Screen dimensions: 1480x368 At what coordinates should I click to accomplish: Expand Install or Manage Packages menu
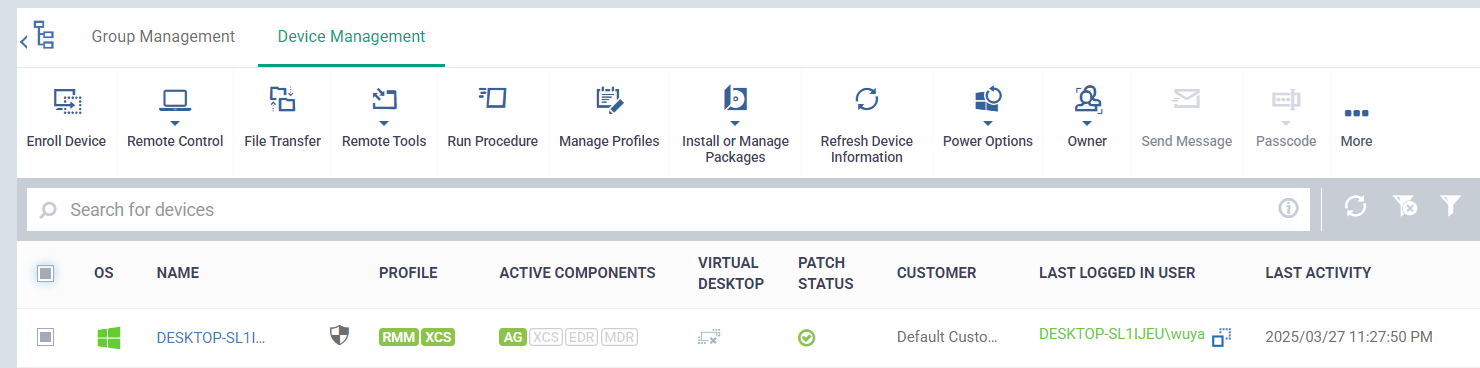coord(735,125)
